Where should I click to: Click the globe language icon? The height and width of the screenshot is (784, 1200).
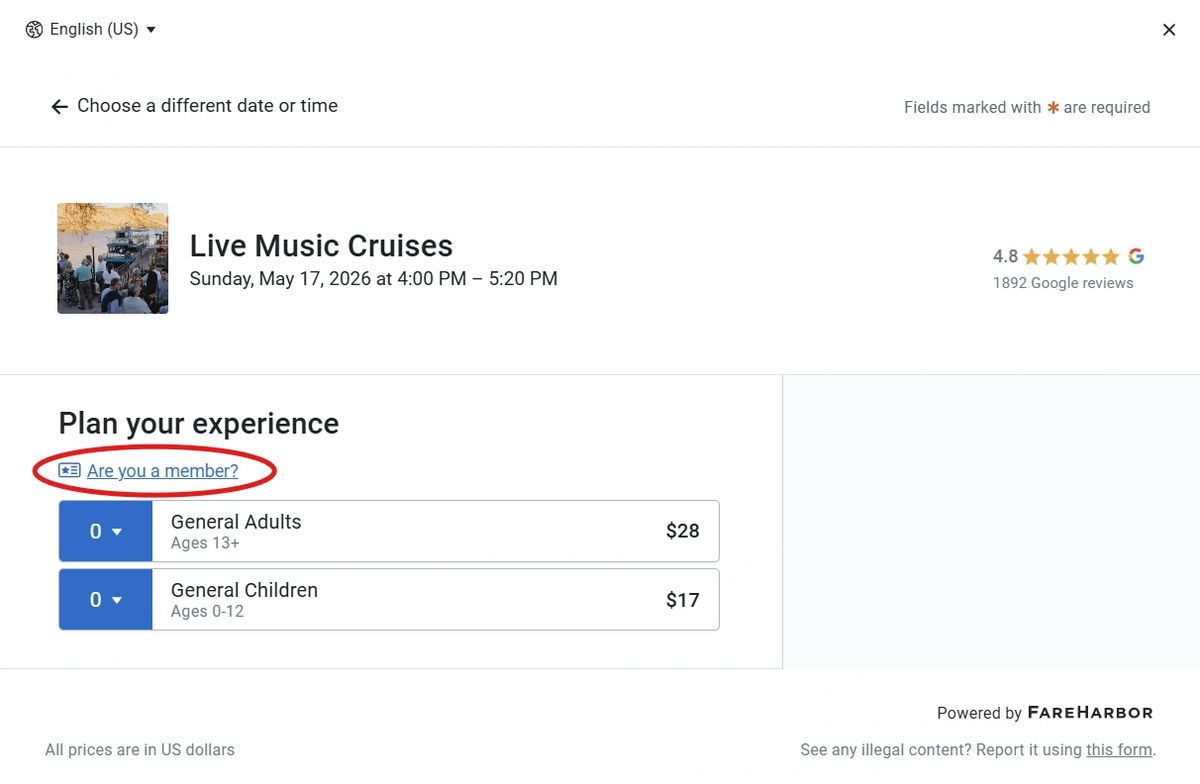[x=35, y=30]
